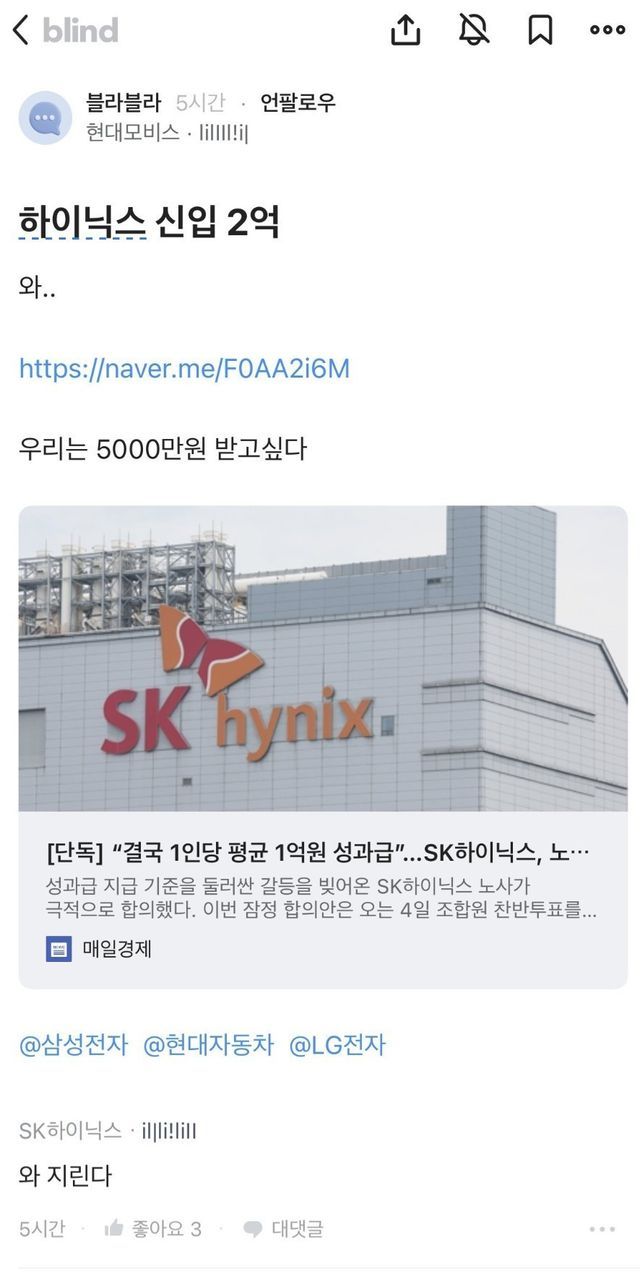Open the naver.me/F0AA2i6M link
Image resolution: width=640 pixels, height=1280 pixels.
click(184, 369)
